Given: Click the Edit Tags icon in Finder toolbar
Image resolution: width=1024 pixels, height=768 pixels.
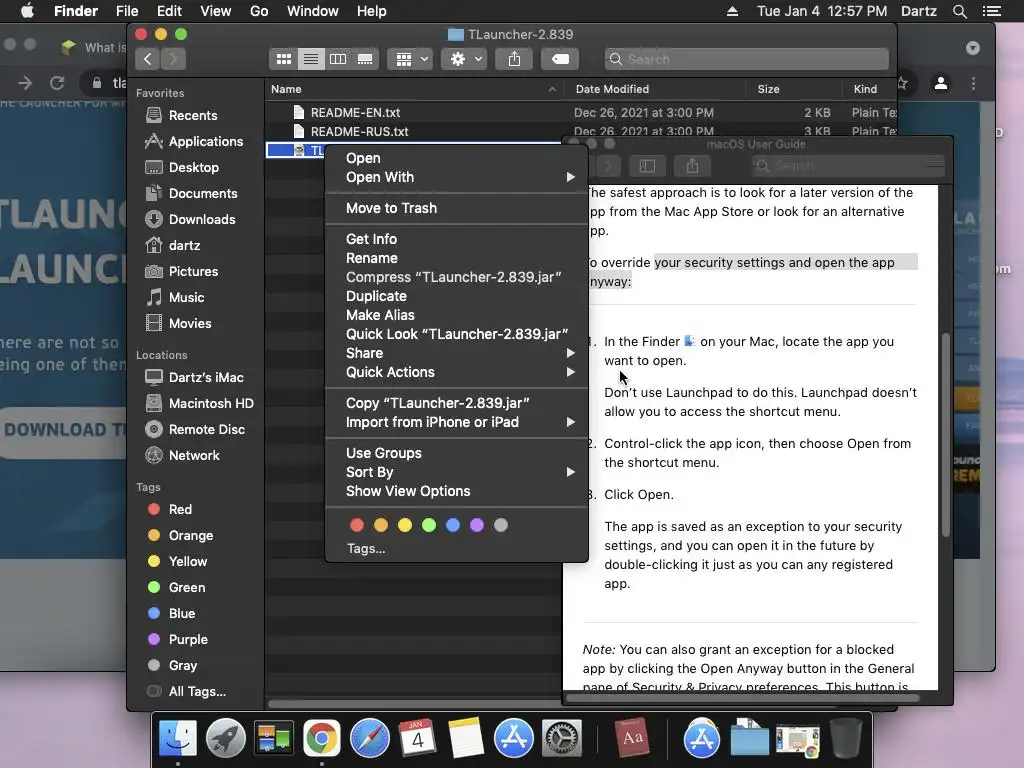Looking at the screenshot, I should pyautogui.click(x=560, y=59).
